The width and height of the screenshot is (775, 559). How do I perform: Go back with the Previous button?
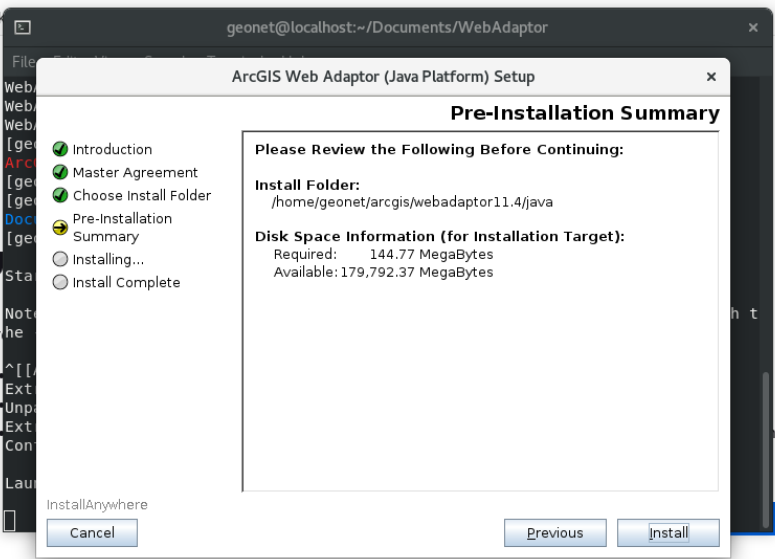pos(555,533)
